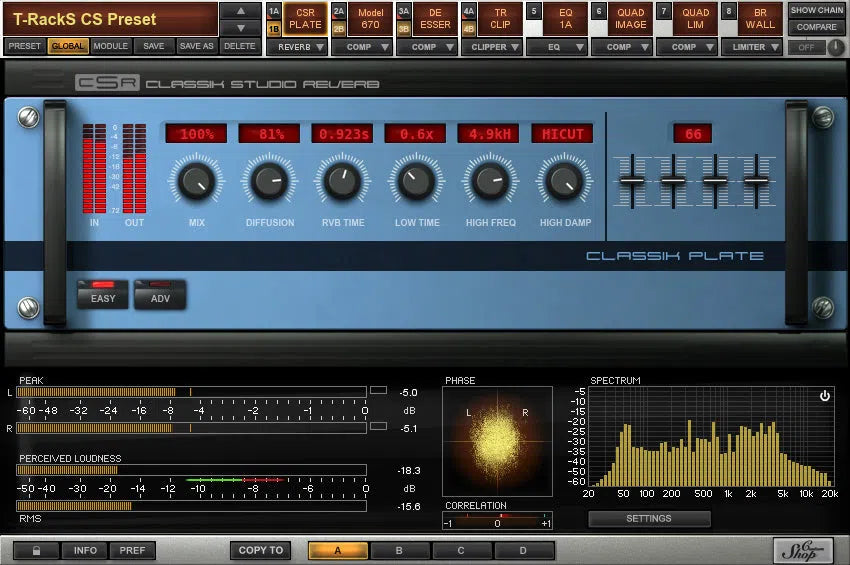This screenshot has width=850, height=565.
Task: Toggle the spectrum analyzer power icon
Action: [824, 396]
